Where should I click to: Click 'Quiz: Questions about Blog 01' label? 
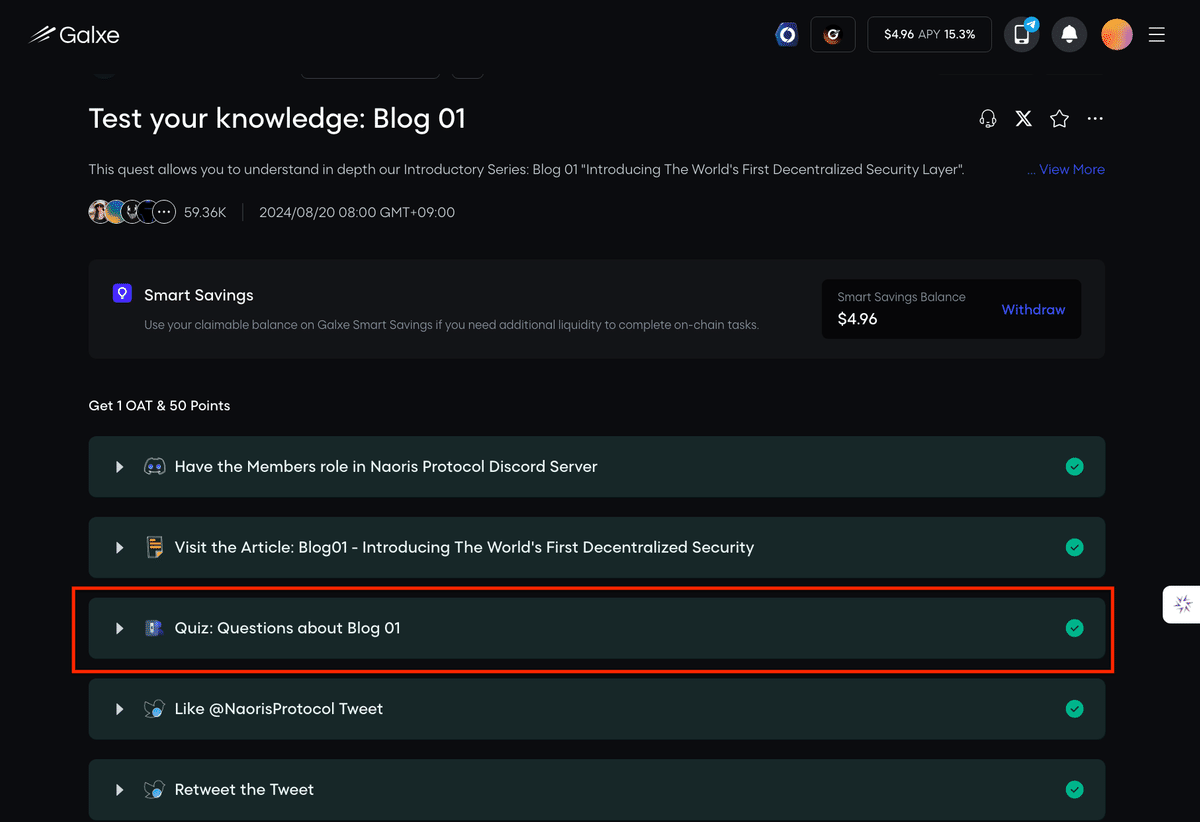pos(288,628)
